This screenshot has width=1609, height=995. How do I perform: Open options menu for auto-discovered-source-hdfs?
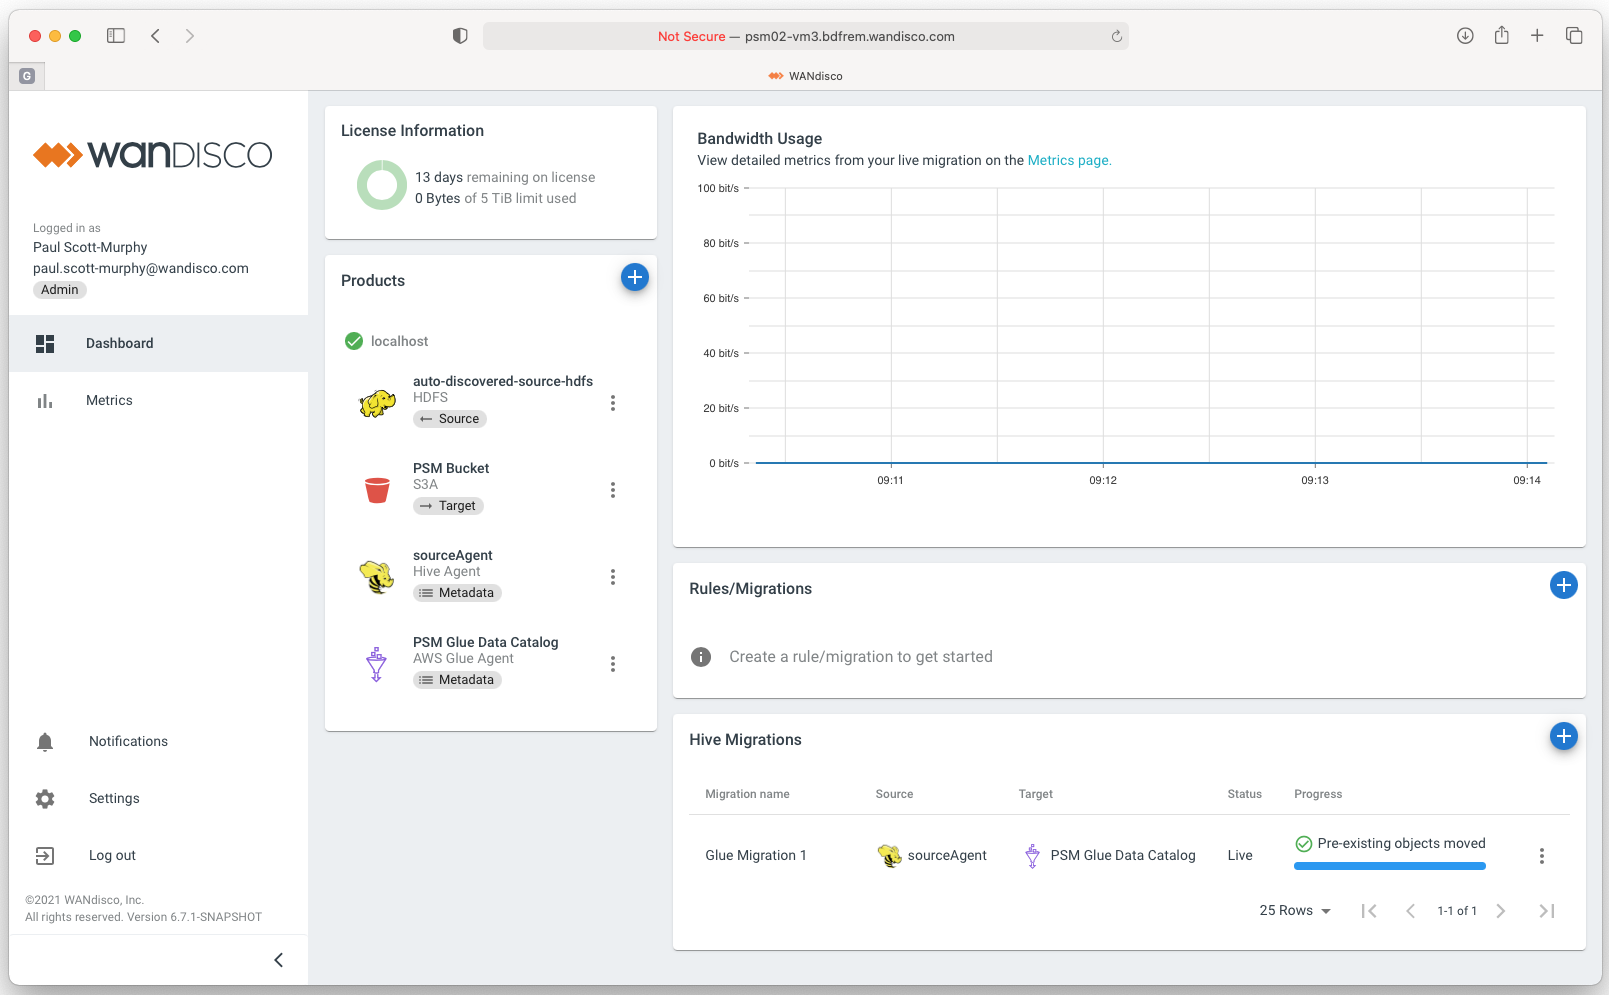tap(613, 403)
